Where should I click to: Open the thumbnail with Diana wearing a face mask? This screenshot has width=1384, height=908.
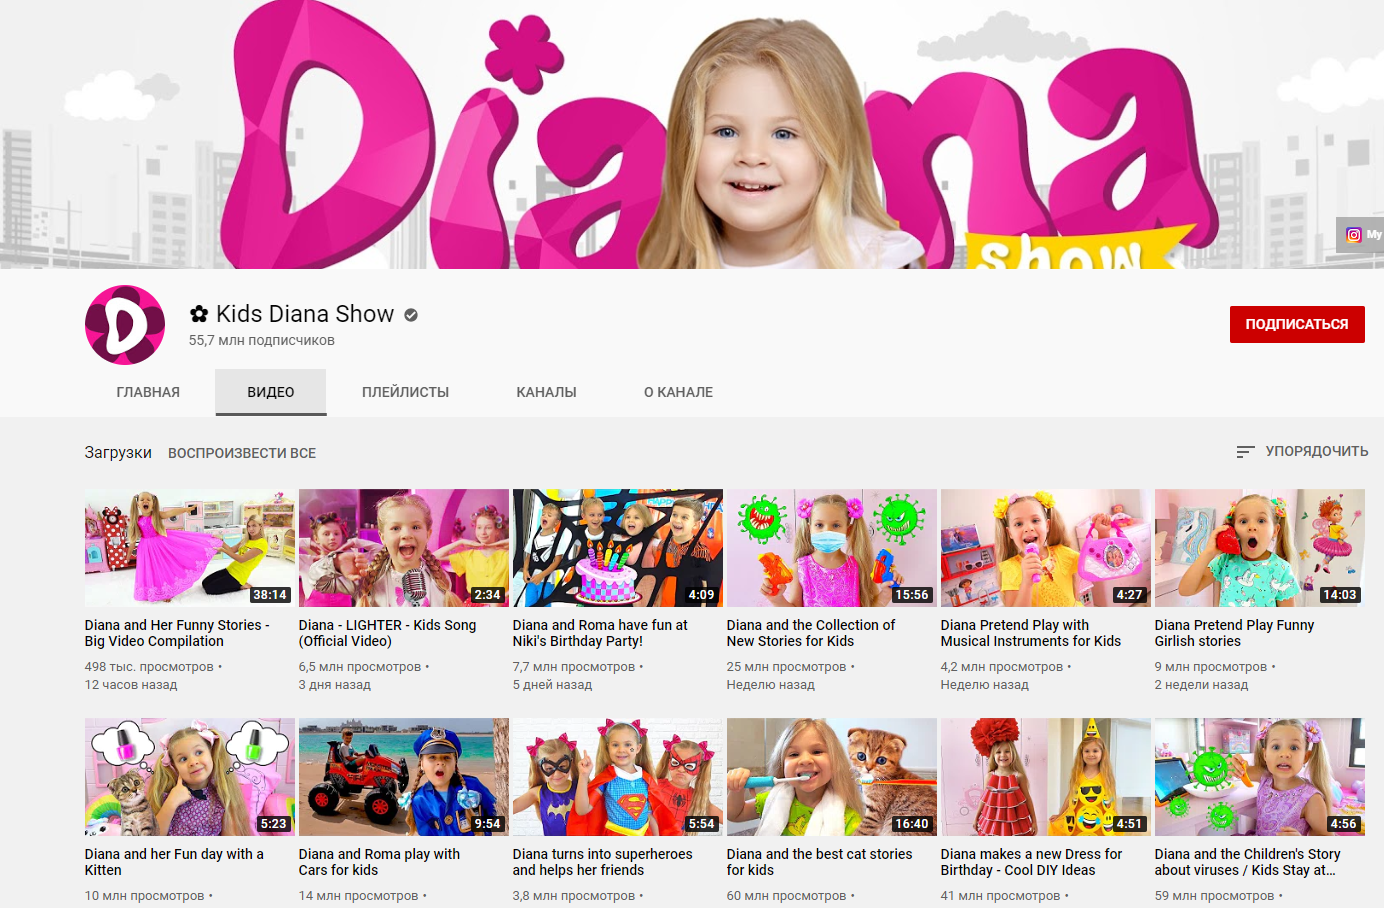click(831, 547)
